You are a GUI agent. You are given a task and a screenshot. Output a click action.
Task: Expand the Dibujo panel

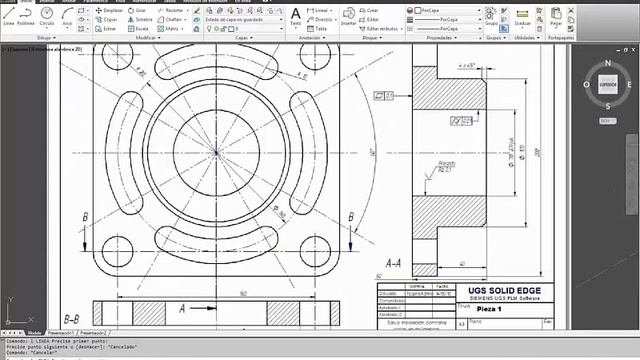click(46, 38)
